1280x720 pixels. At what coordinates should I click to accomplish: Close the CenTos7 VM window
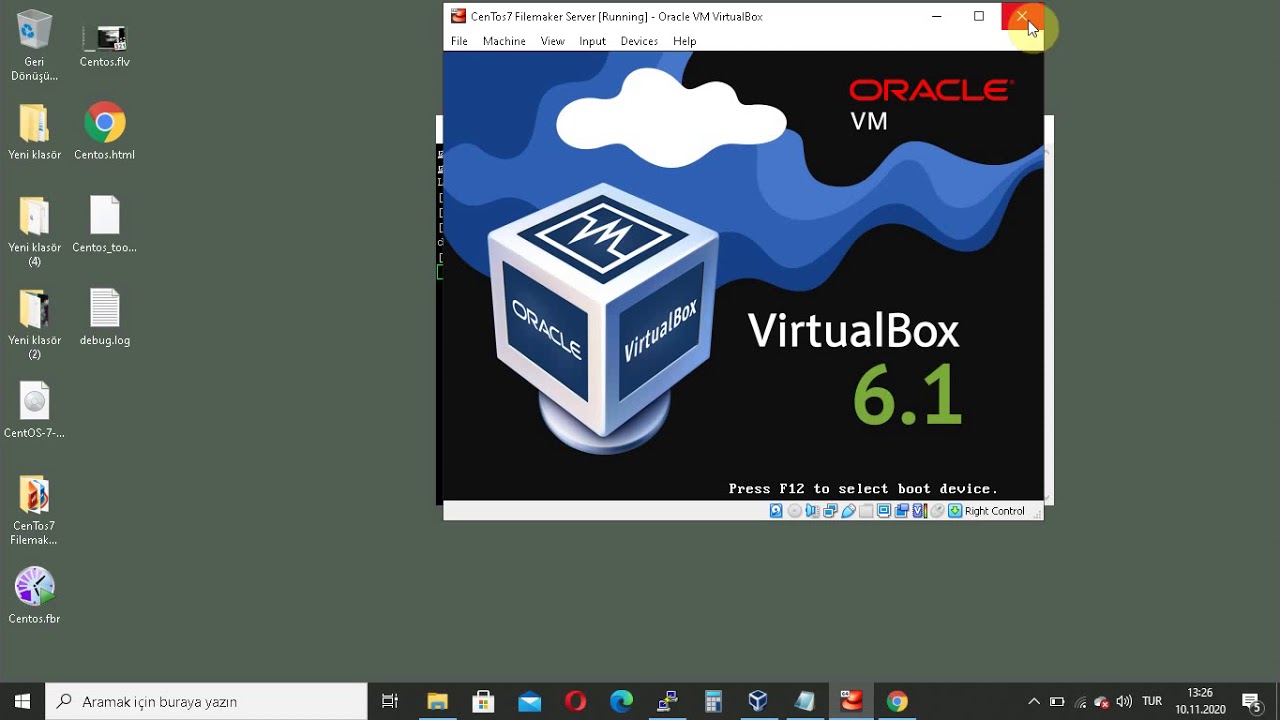[x=1022, y=16]
